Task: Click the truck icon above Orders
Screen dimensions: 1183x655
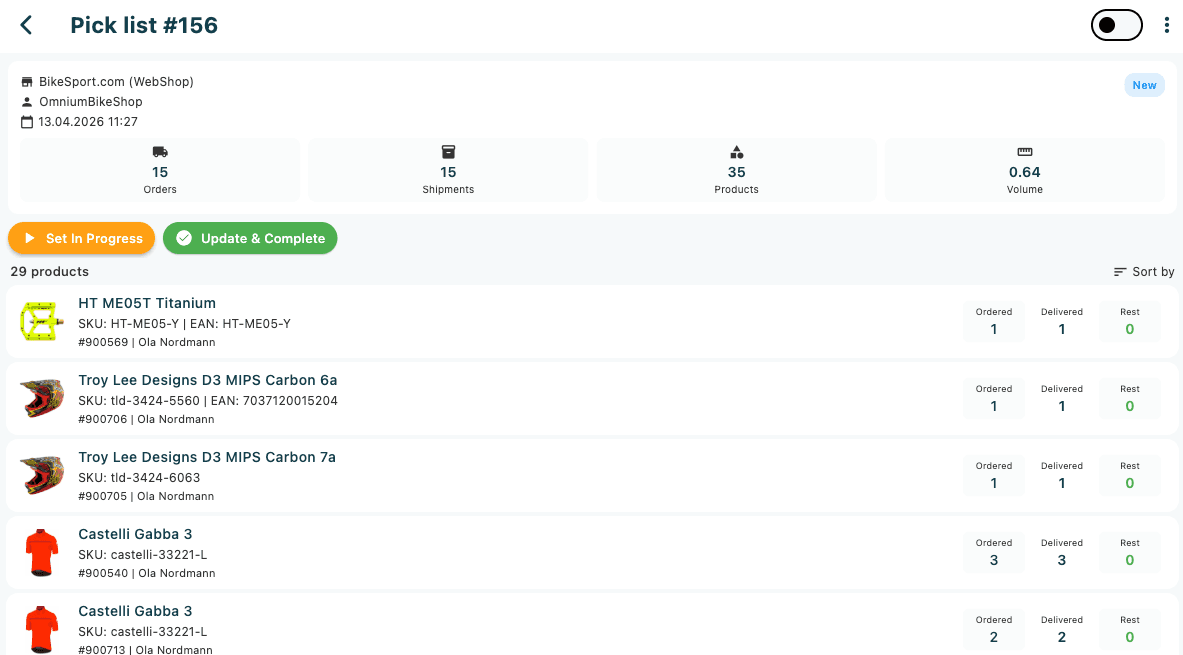Action: pyautogui.click(x=160, y=152)
